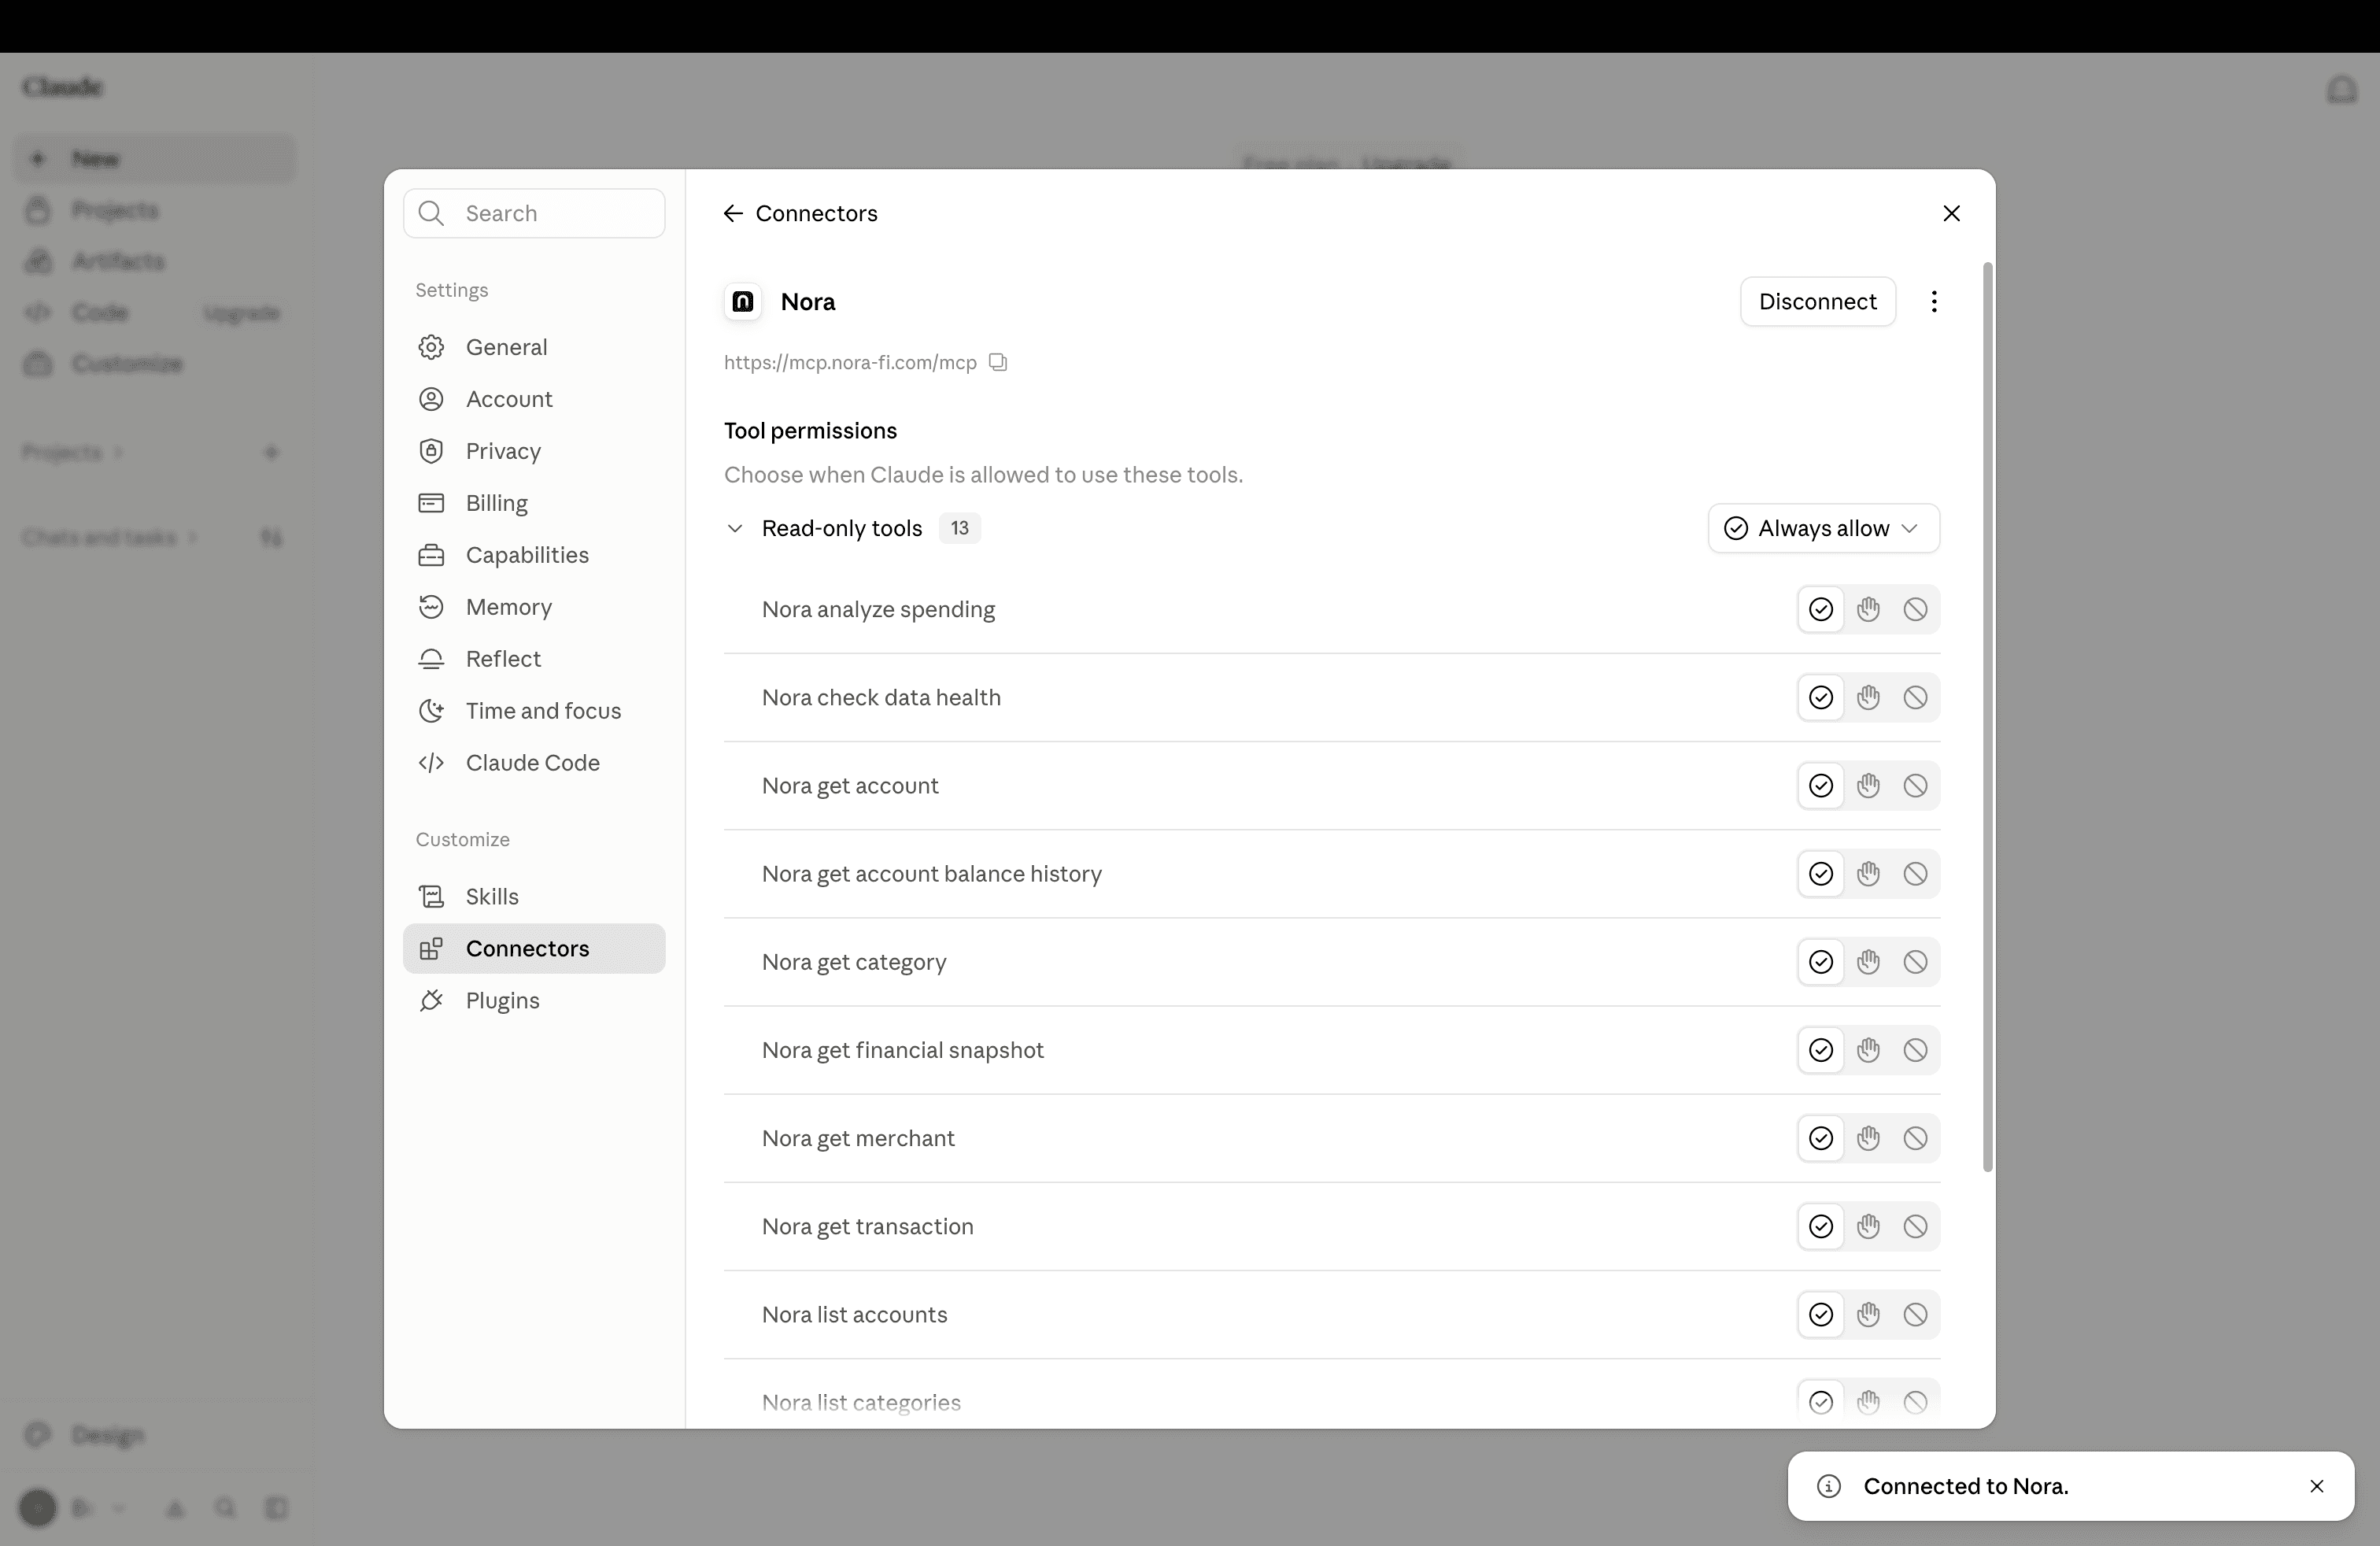Open Time and focus settings

[534, 711]
